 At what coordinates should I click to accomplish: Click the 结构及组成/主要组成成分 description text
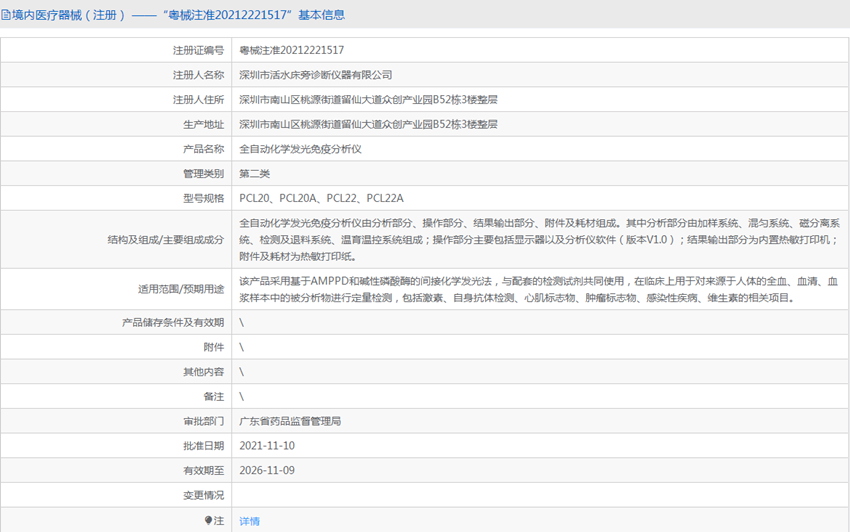point(540,240)
